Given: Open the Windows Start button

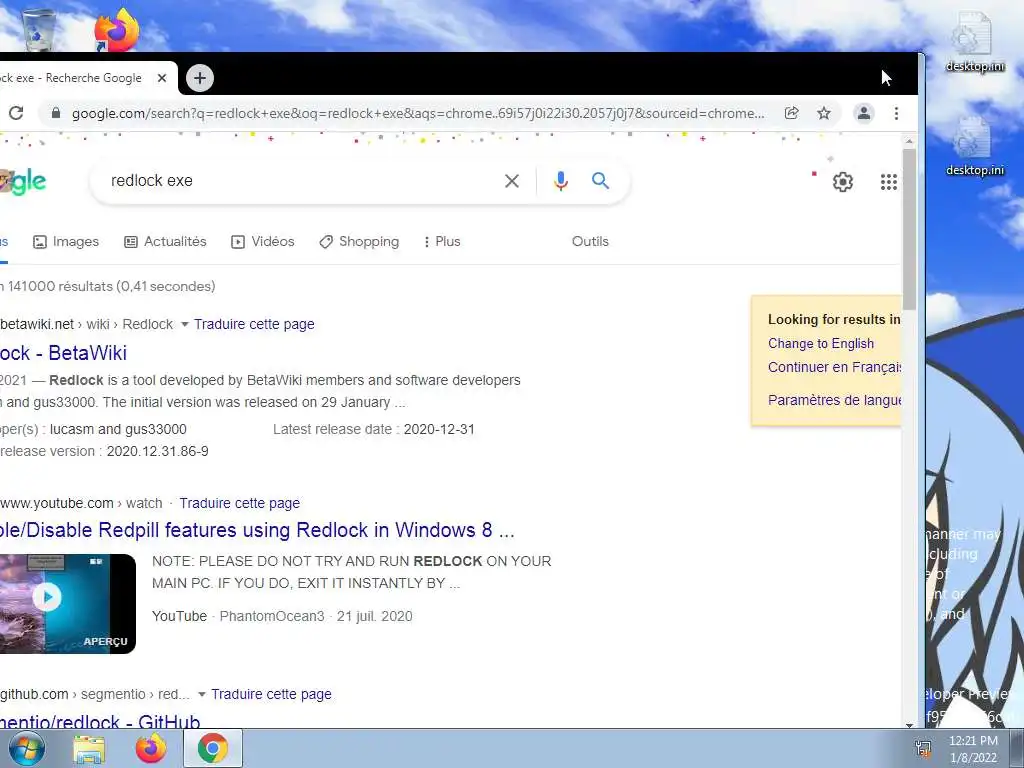Looking at the screenshot, I should 25,748.
